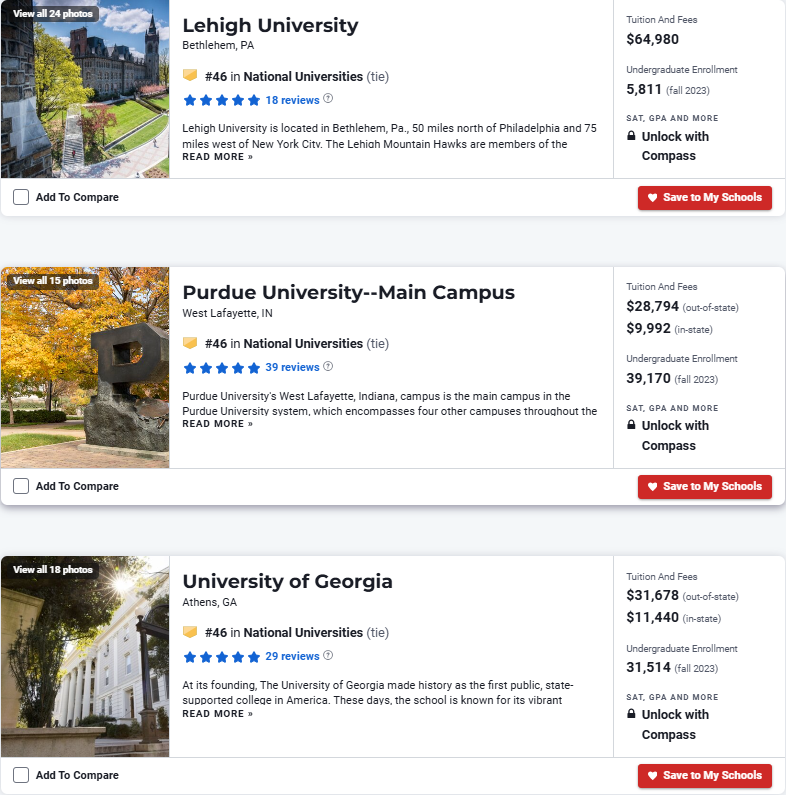Screen dimensions: 786x795
Task: Click lock icon in Purdue University card
Action: (631, 425)
